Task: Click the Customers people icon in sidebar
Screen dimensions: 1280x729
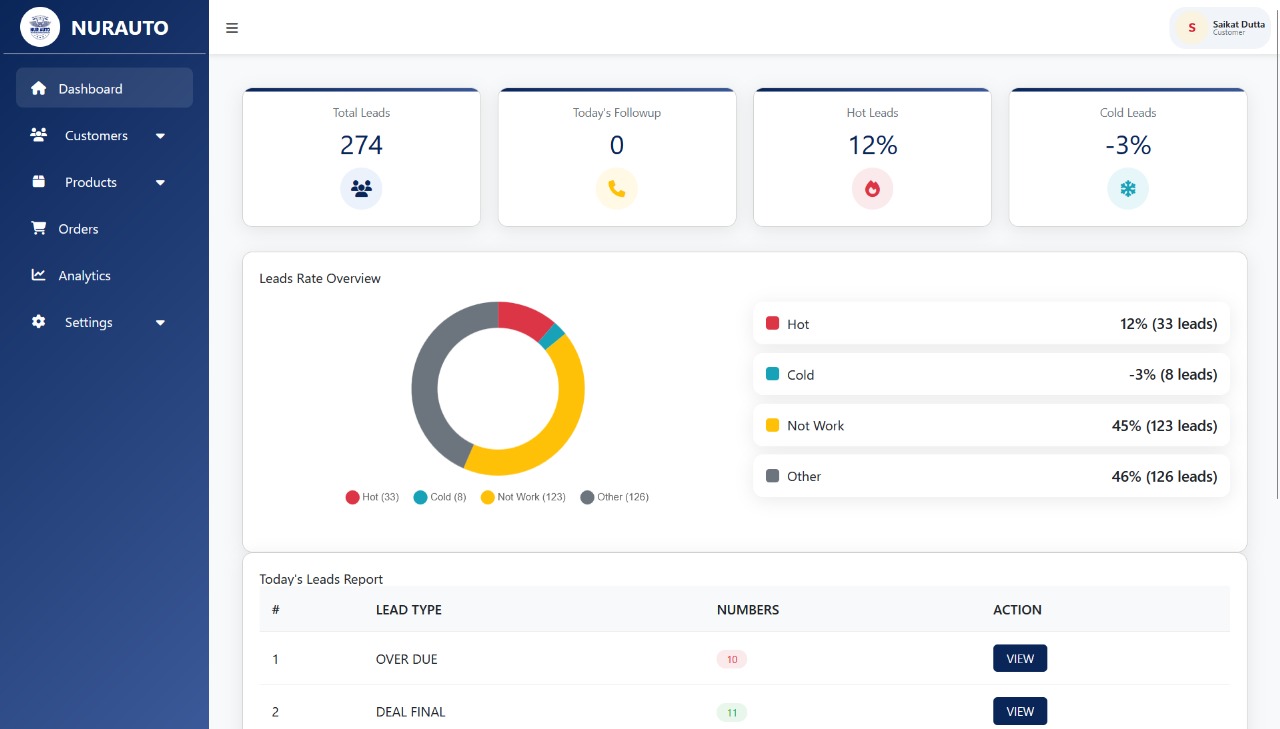Action: point(39,135)
